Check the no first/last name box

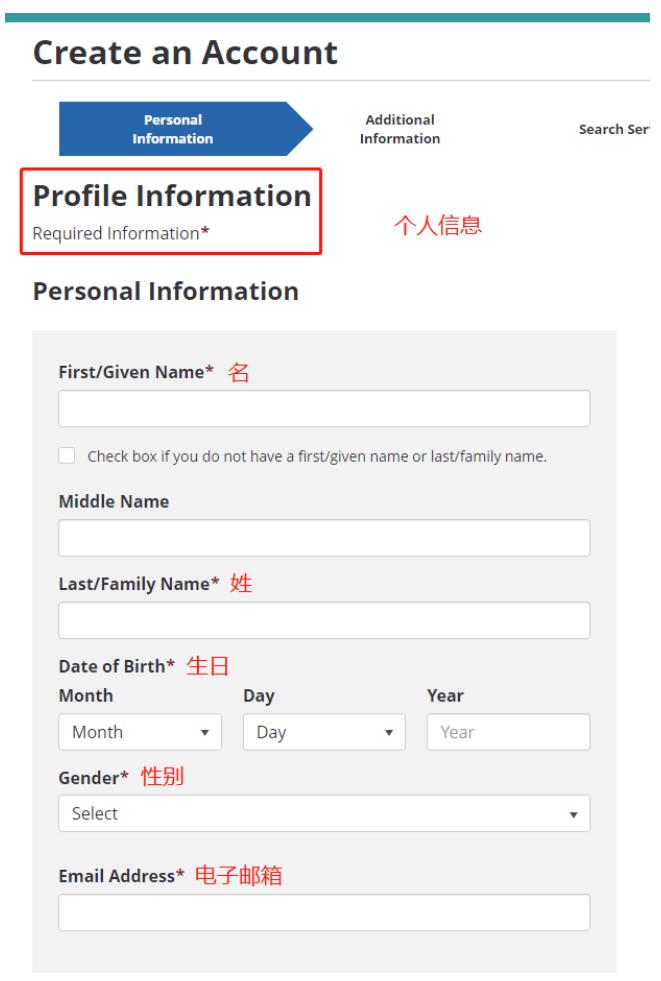tap(67, 457)
